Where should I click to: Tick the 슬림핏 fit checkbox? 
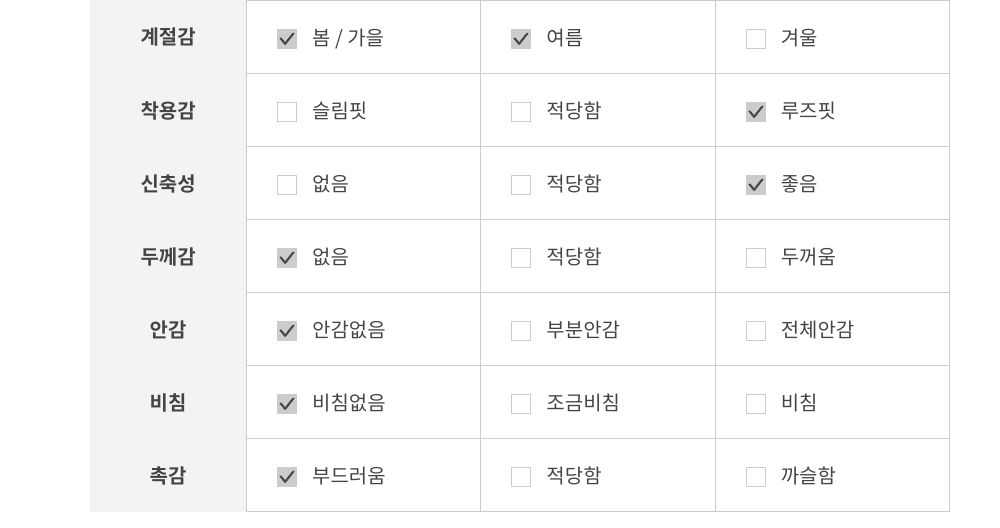click(287, 112)
